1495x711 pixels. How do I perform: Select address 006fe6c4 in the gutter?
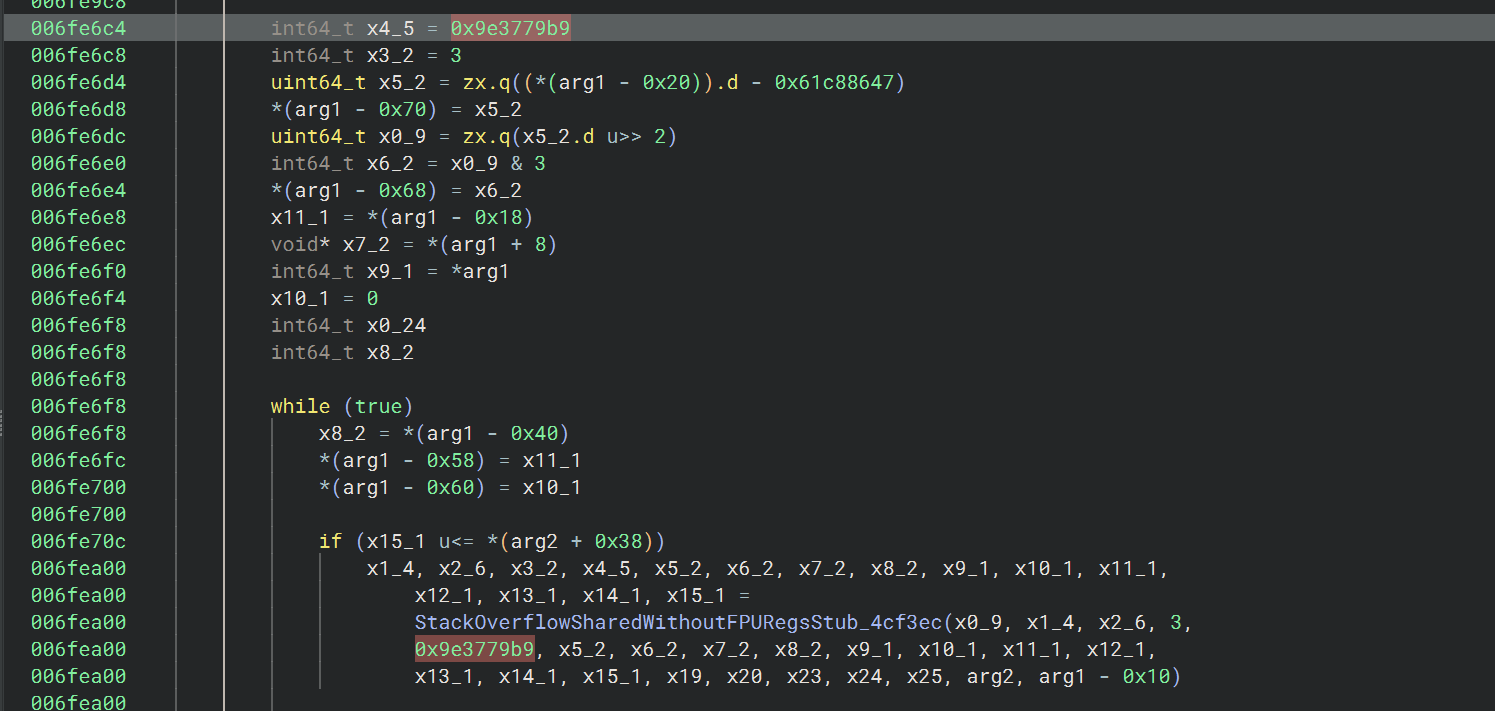click(78, 29)
